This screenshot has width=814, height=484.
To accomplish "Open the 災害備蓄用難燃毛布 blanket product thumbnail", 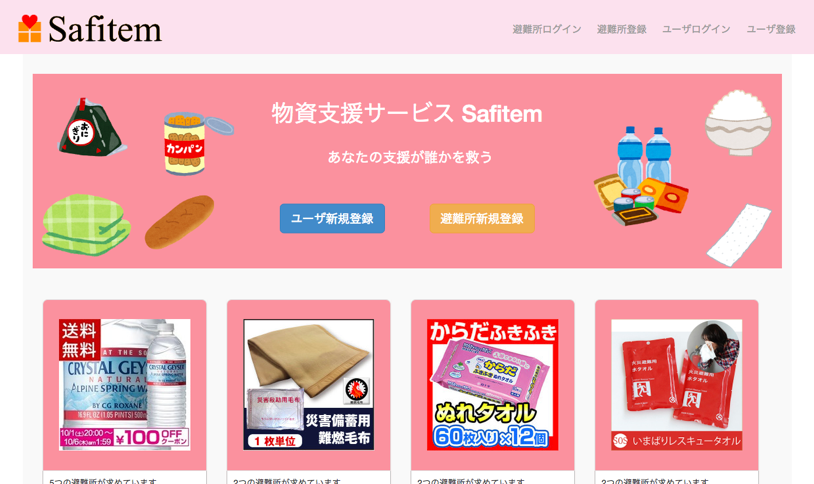I will tap(308, 385).
